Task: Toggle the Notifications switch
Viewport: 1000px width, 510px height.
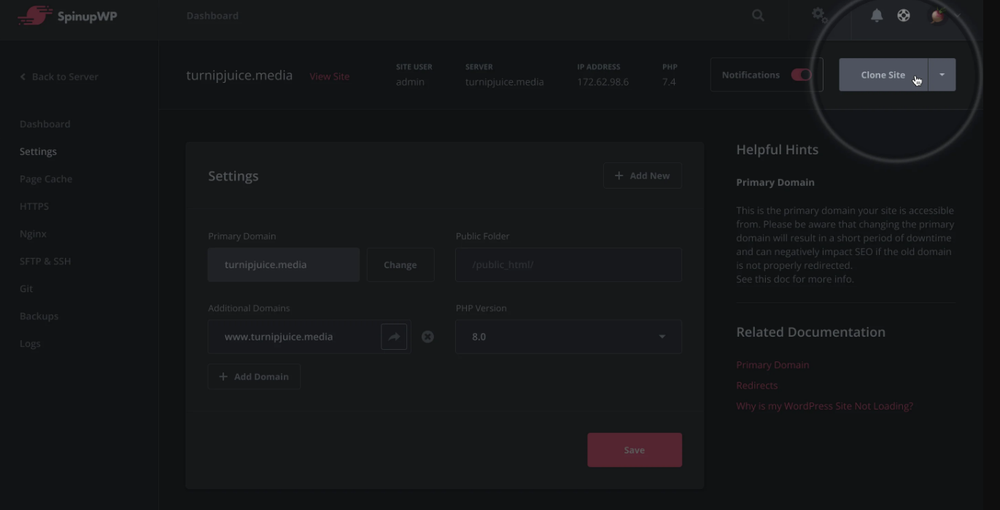Action: [x=801, y=75]
